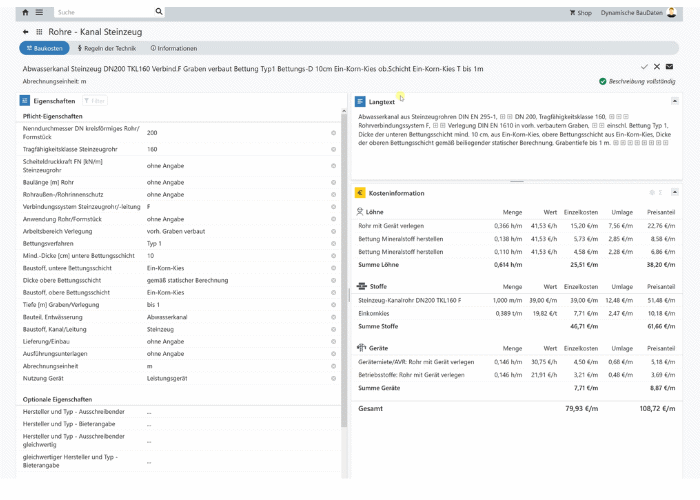Open the Shop cart link
The height and width of the screenshot is (500, 700).
[581, 12]
